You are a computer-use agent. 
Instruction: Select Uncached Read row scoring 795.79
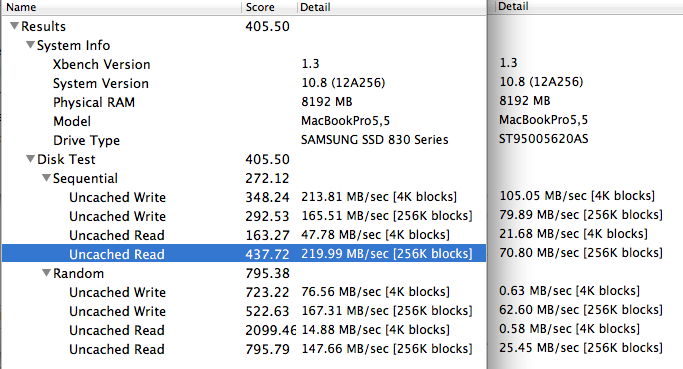pyautogui.click(x=244, y=349)
